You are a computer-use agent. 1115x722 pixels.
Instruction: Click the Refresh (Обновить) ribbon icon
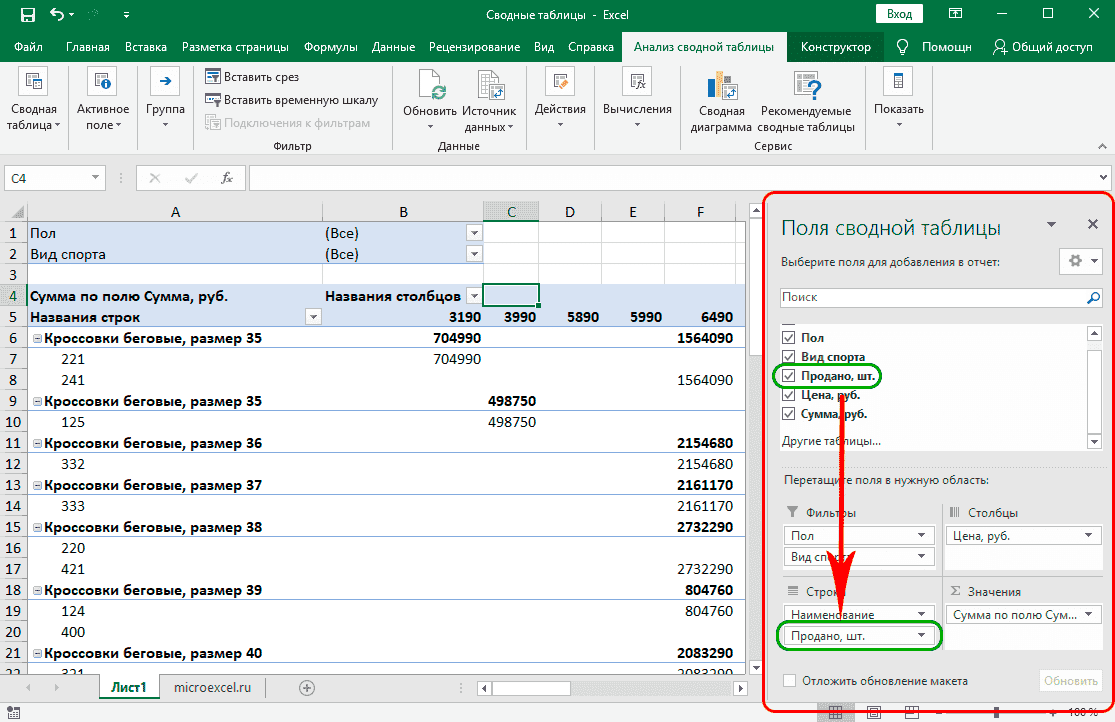(430, 88)
